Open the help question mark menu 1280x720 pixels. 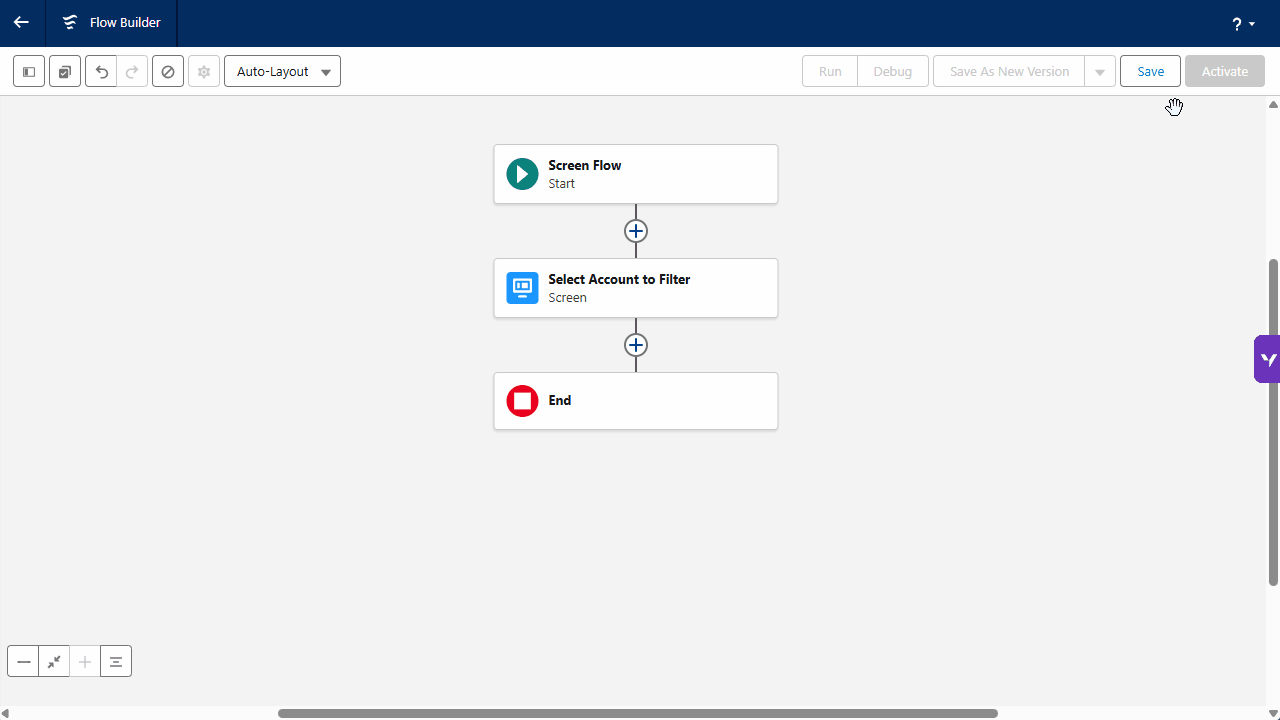1243,24
